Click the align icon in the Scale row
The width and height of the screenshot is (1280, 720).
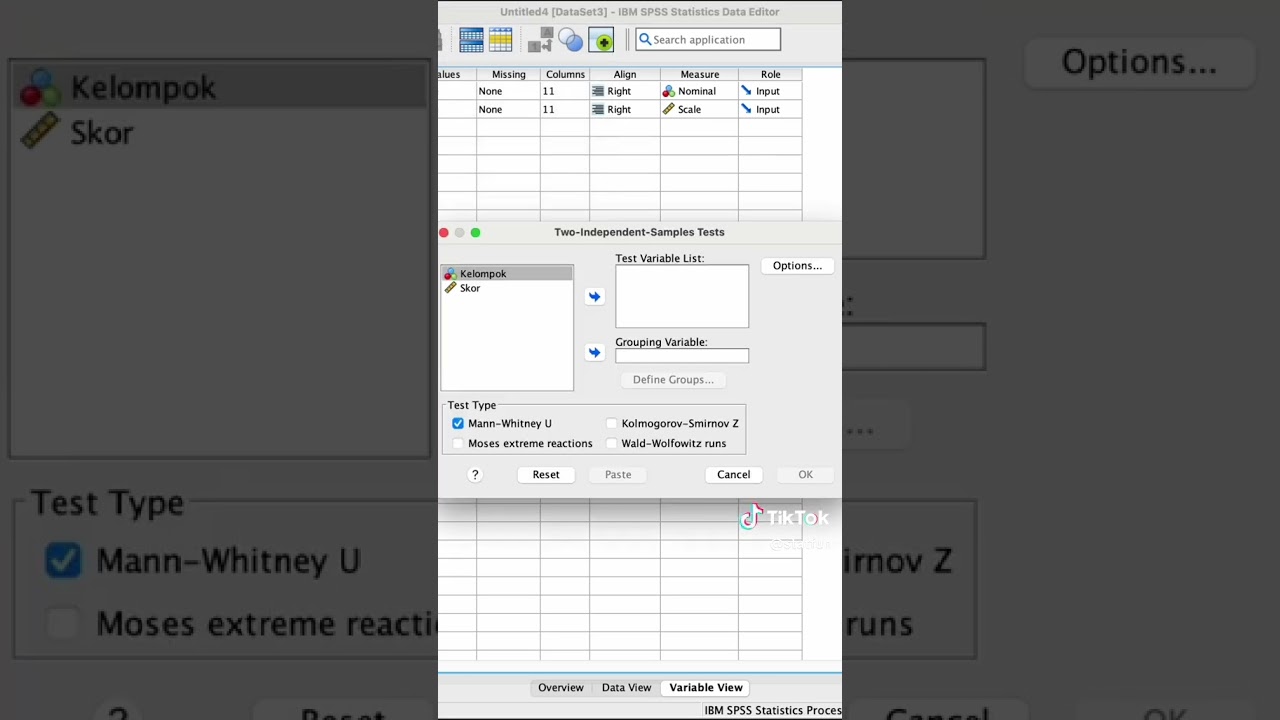pos(598,109)
